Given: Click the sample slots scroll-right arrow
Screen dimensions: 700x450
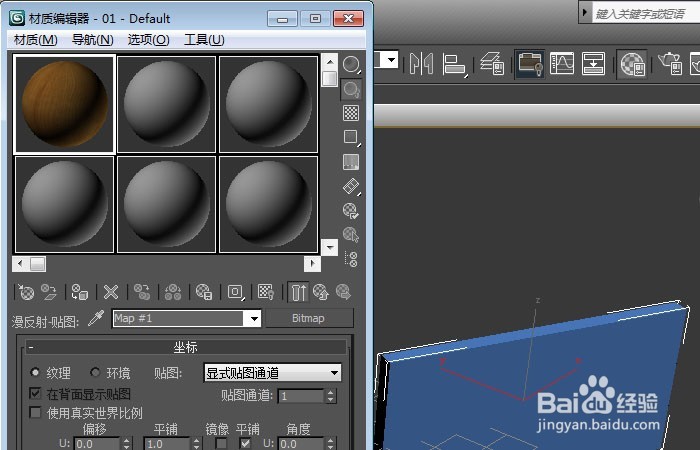Looking at the screenshot, I should (312, 263).
